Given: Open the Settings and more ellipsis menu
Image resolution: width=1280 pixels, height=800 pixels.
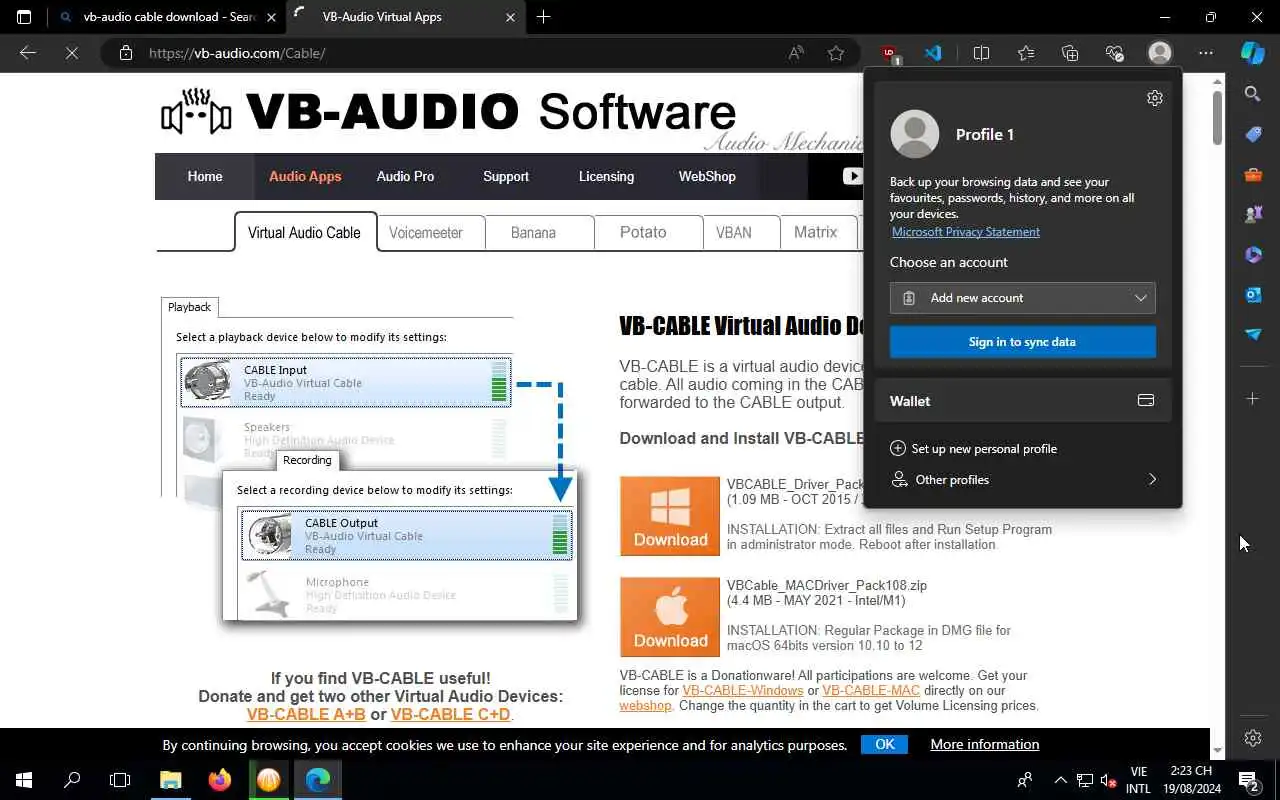Looking at the screenshot, I should point(1206,53).
